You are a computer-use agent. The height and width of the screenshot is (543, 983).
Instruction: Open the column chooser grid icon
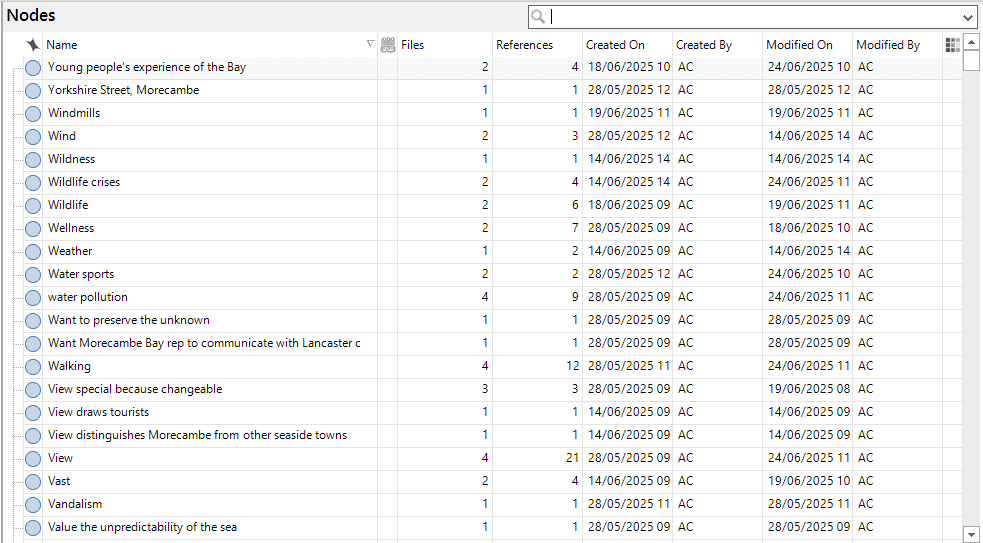click(952, 45)
